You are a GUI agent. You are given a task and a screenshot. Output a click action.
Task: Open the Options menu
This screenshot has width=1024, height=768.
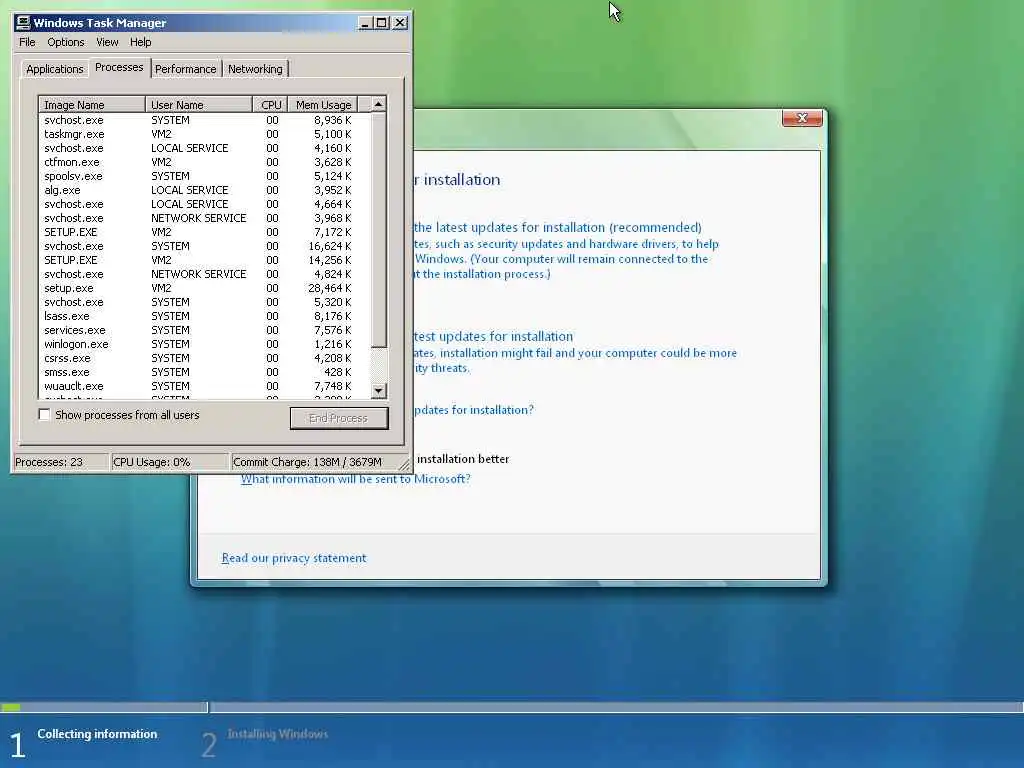(65, 42)
